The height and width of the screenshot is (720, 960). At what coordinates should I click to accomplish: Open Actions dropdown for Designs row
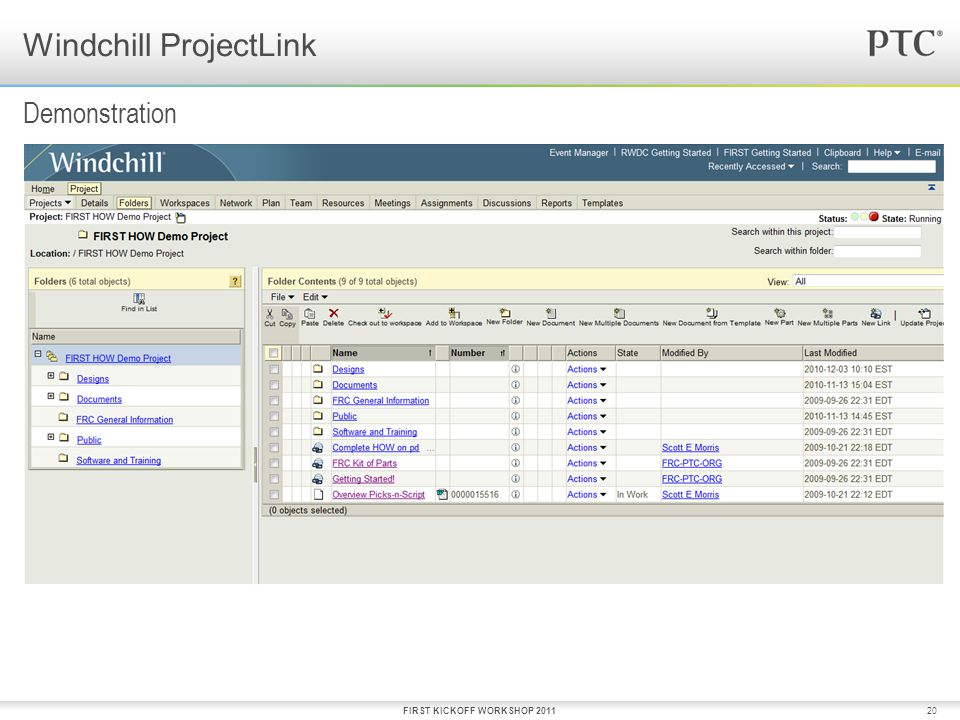[x=586, y=369]
